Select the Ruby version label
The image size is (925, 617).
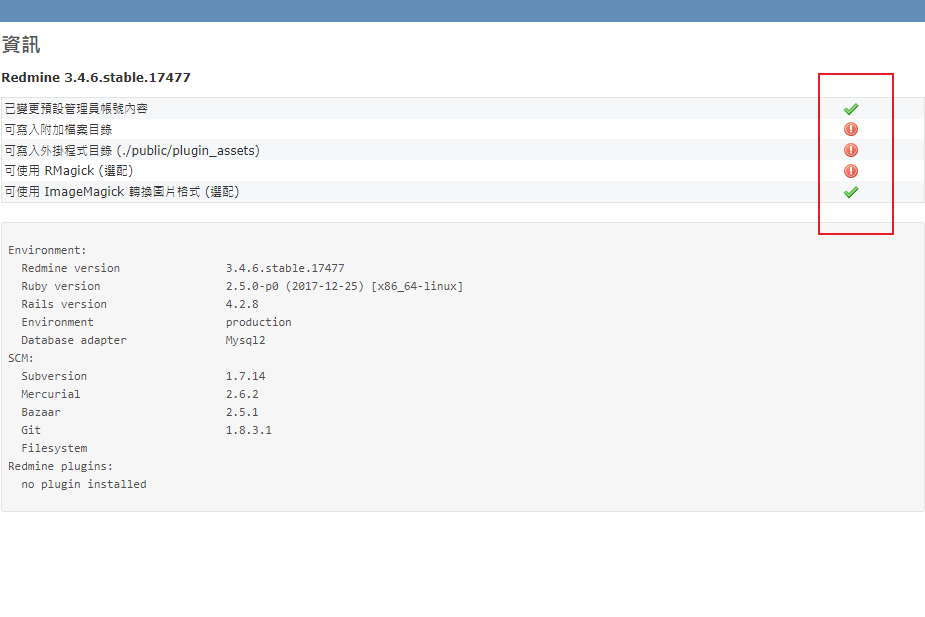point(61,286)
